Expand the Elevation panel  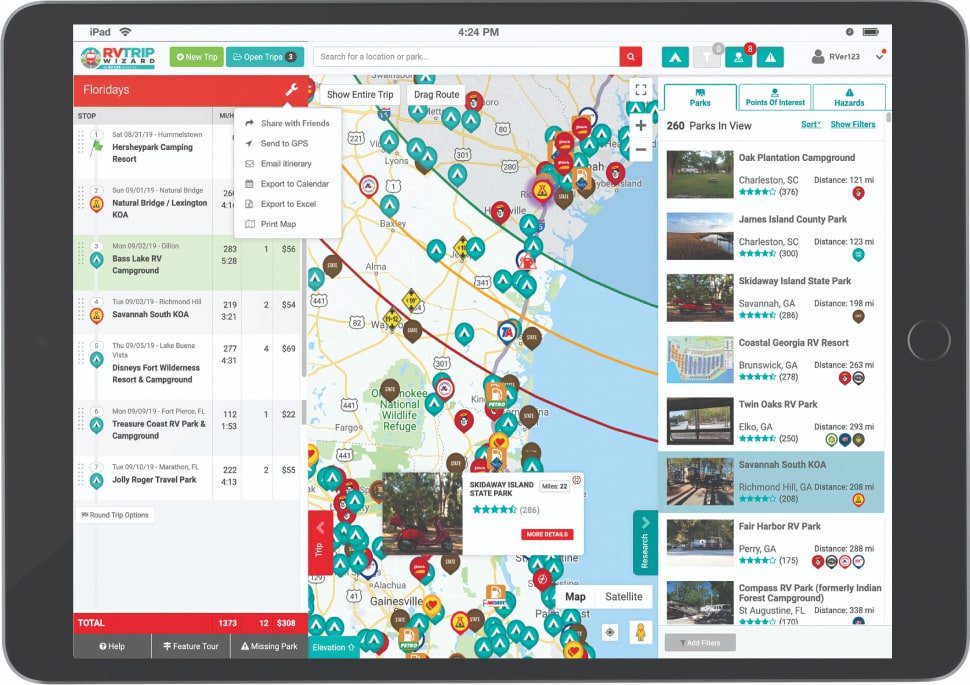333,647
